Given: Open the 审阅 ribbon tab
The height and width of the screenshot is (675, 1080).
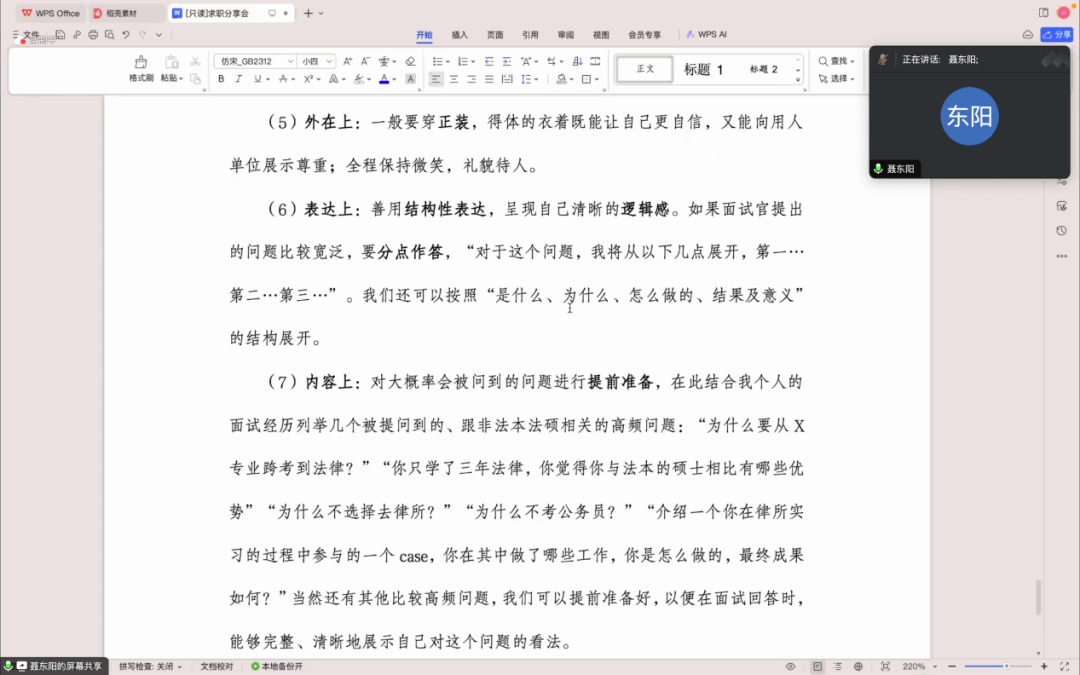Looking at the screenshot, I should 565,35.
